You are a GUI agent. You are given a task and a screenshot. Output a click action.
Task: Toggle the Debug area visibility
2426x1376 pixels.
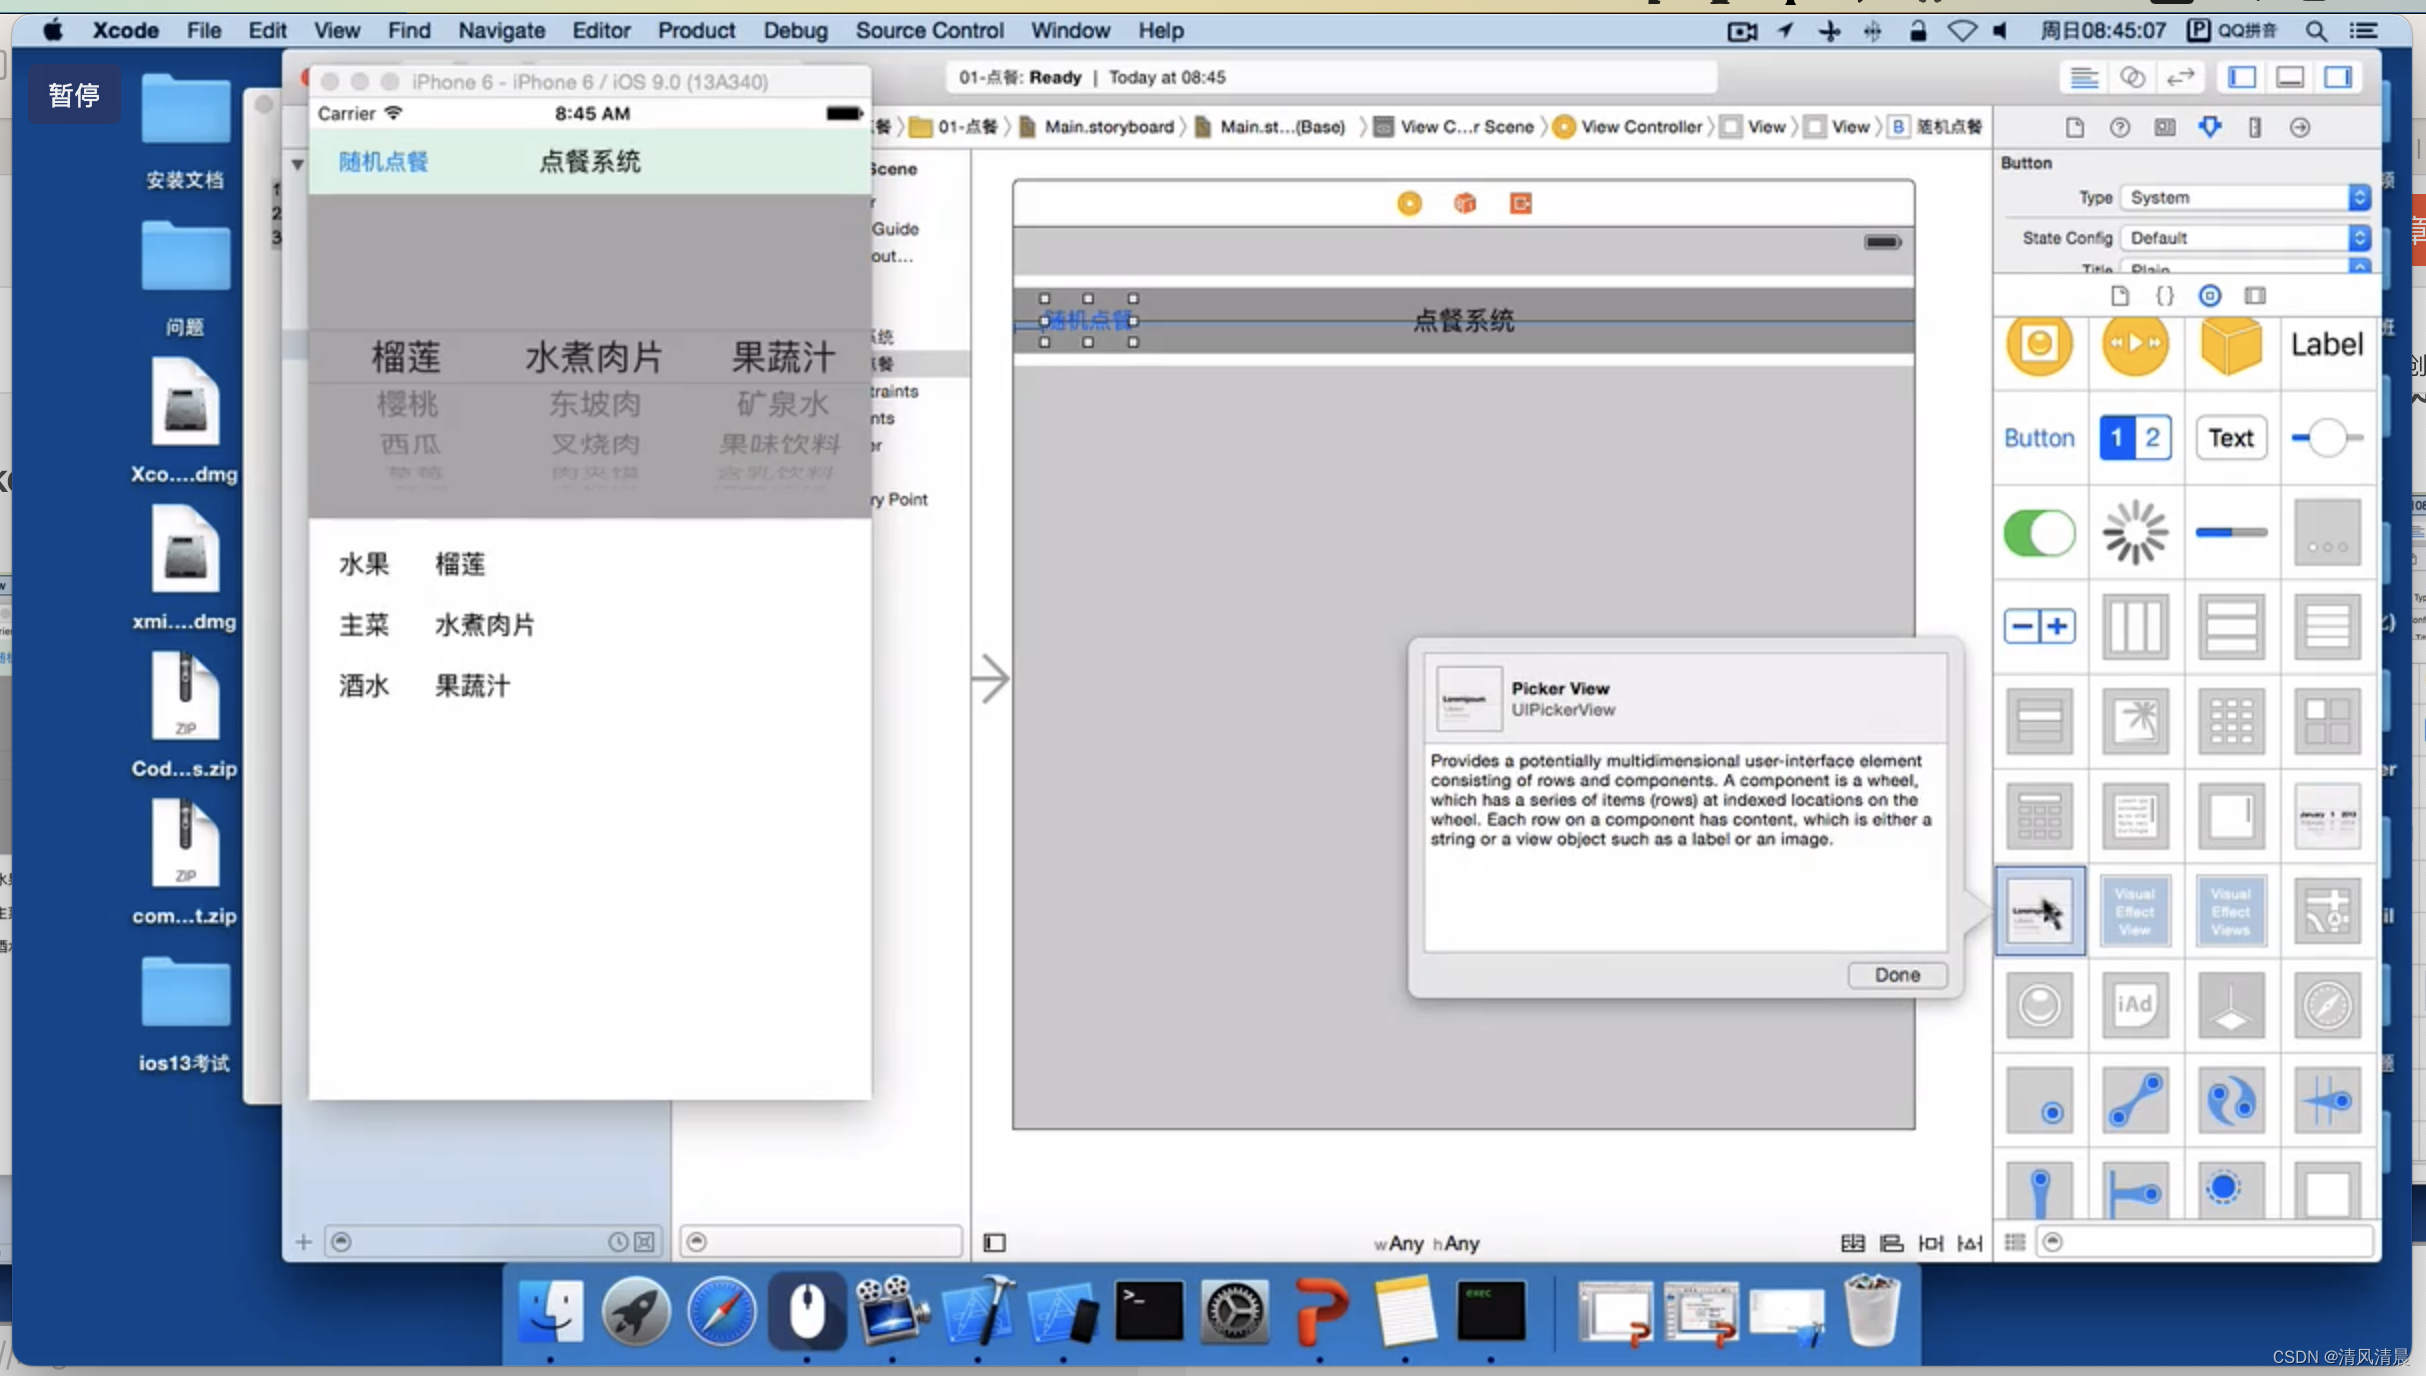[x=2290, y=77]
